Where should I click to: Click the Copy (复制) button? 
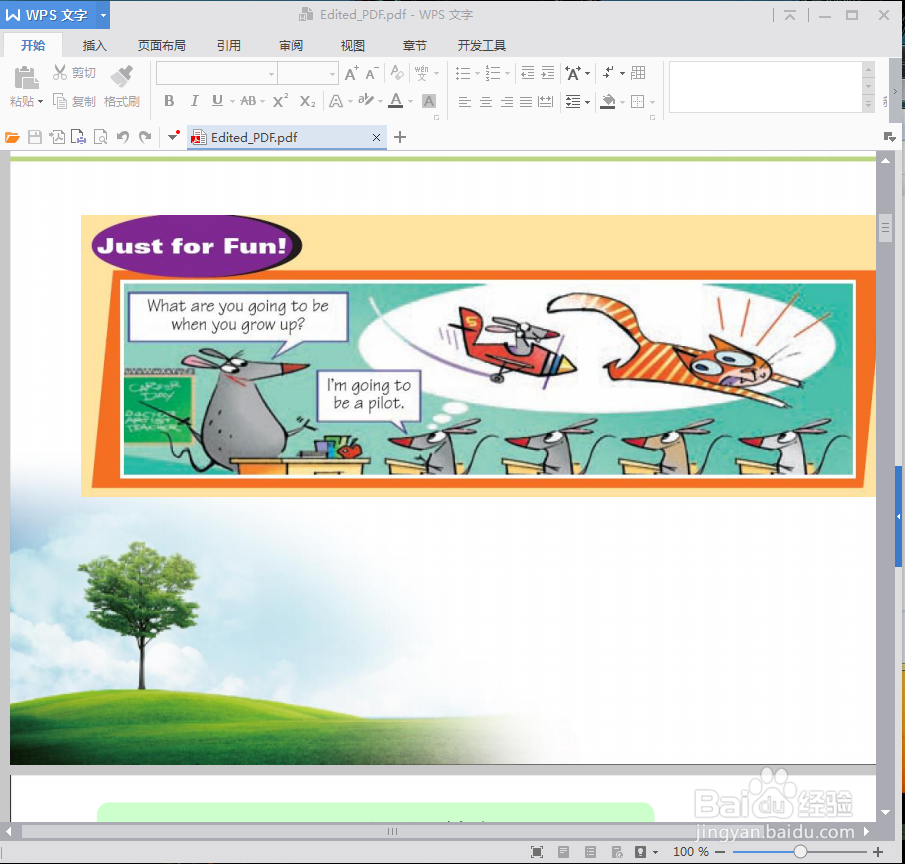[74, 102]
